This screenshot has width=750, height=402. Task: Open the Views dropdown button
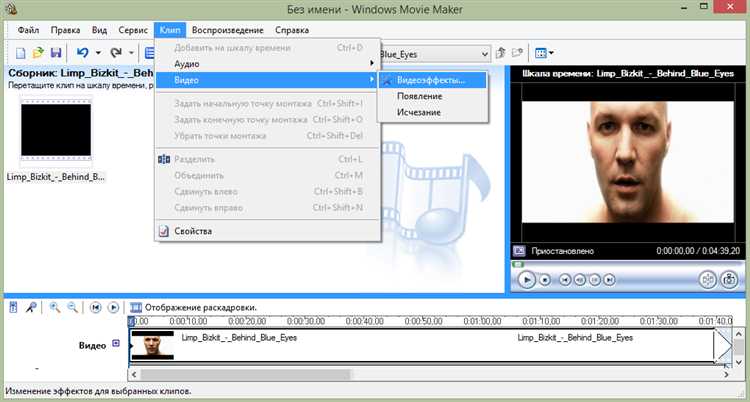pyautogui.click(x=544, y=53)
